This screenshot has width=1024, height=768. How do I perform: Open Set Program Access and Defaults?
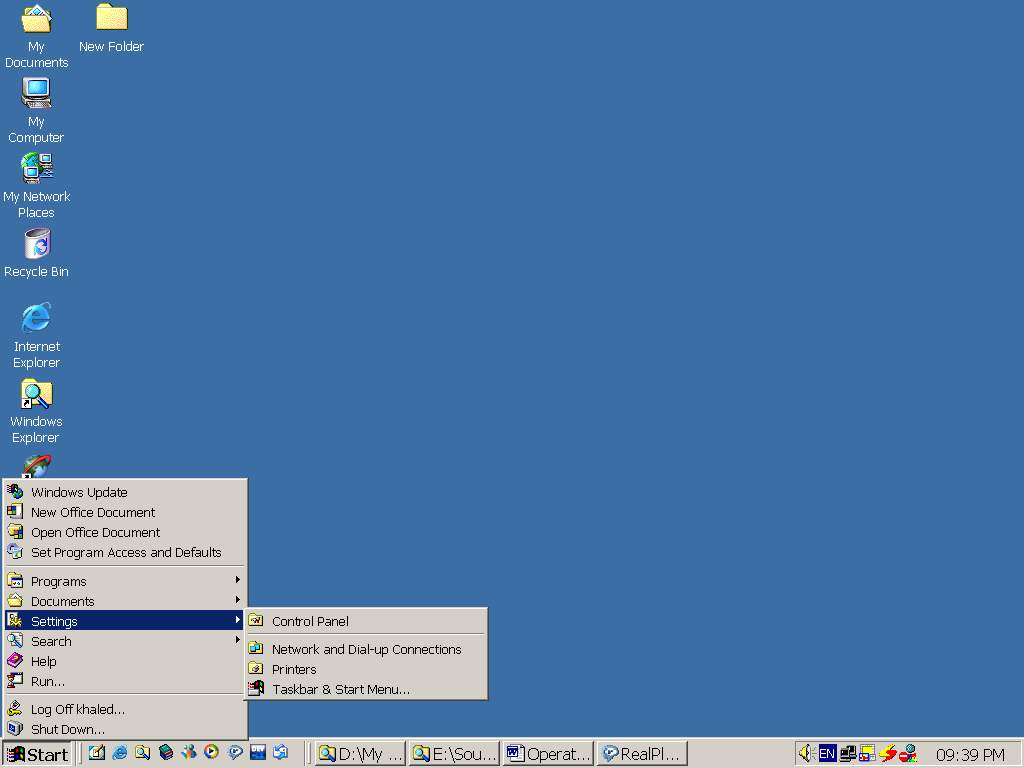pyautogui.click(x=125, y=552)
